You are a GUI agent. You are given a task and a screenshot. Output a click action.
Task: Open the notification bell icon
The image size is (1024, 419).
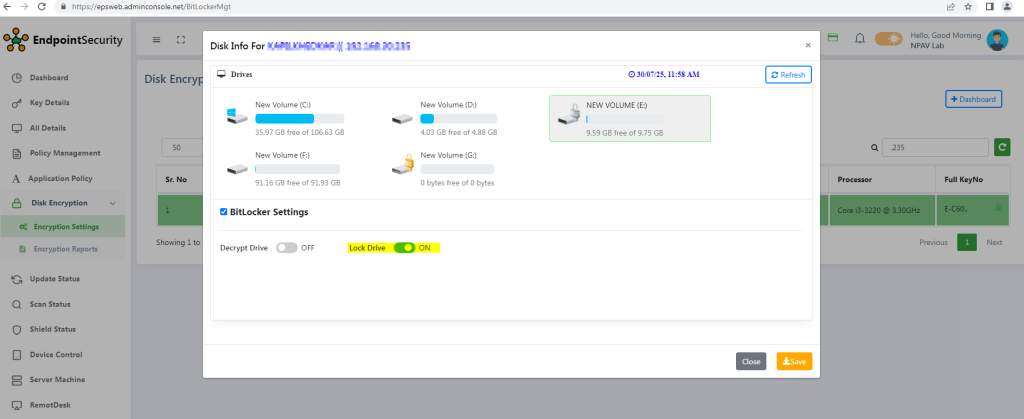(859, 39)
